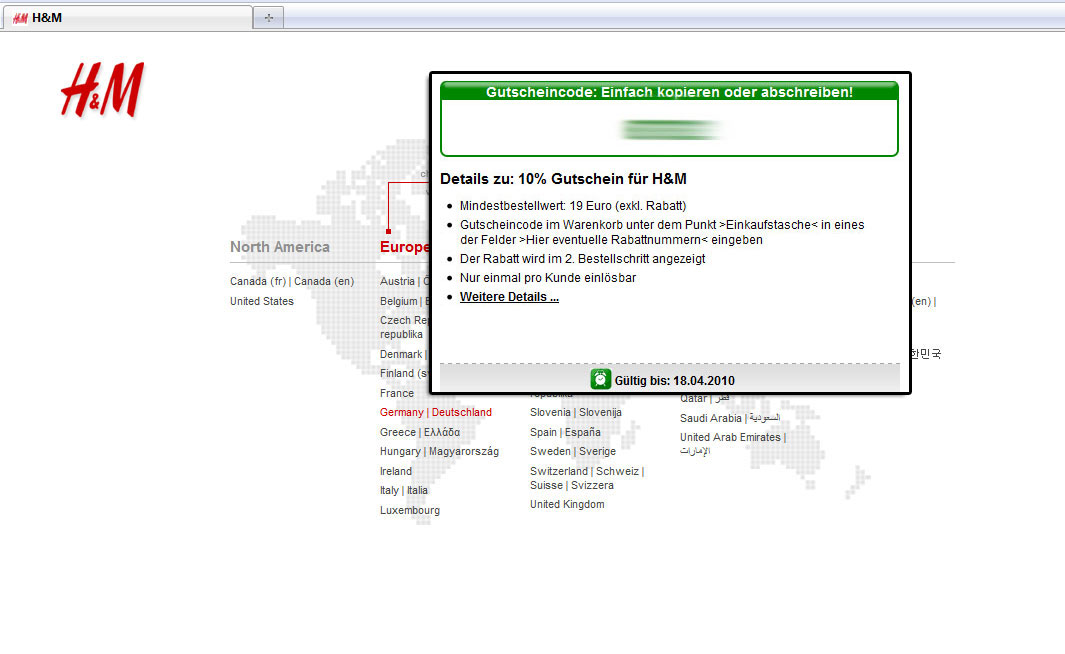
Task: Choose Sverige
Action: coord(598,452)
